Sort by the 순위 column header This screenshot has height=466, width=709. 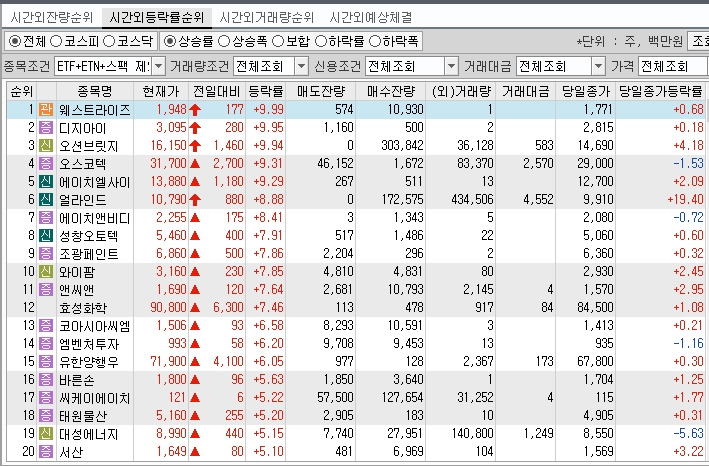(22, 91)
